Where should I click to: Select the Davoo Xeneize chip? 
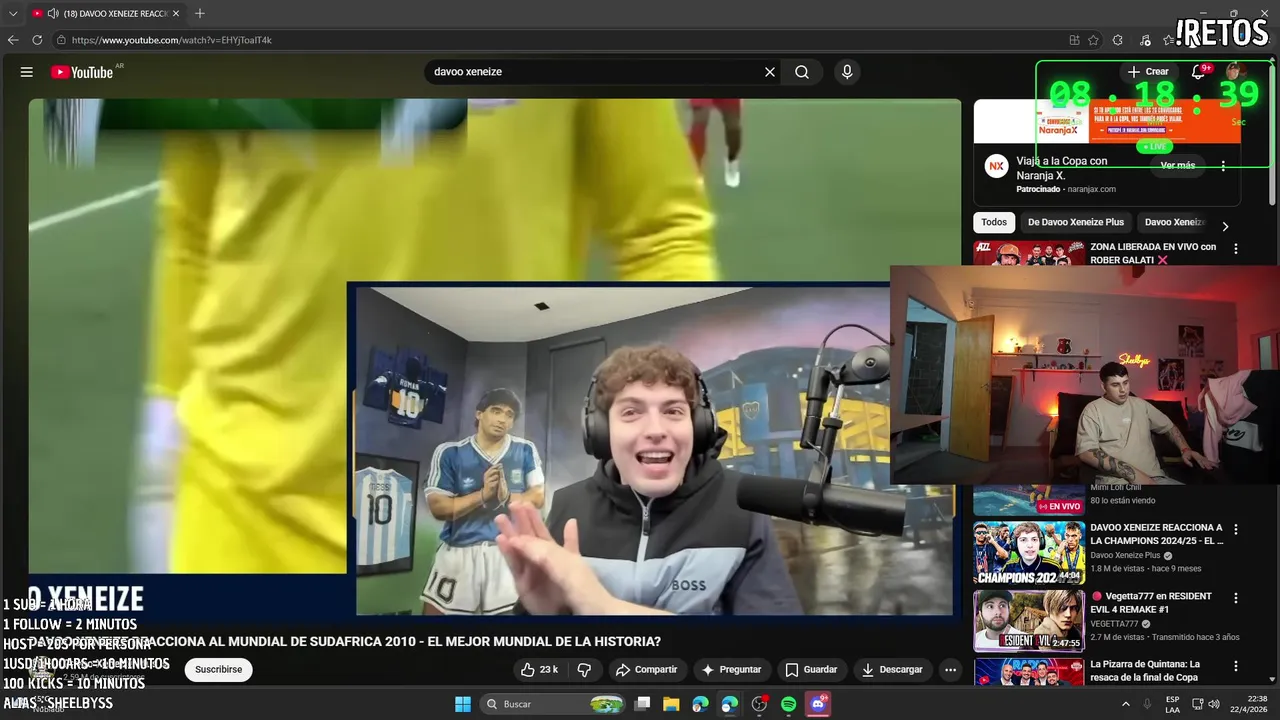1174,222
